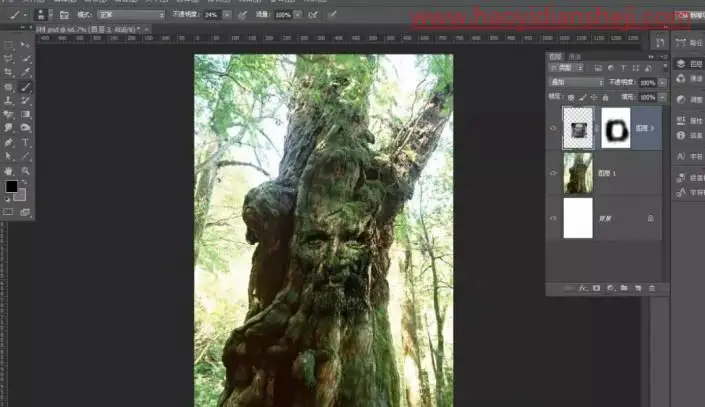
Task: Select the Dodge tool
Action: 26,128
